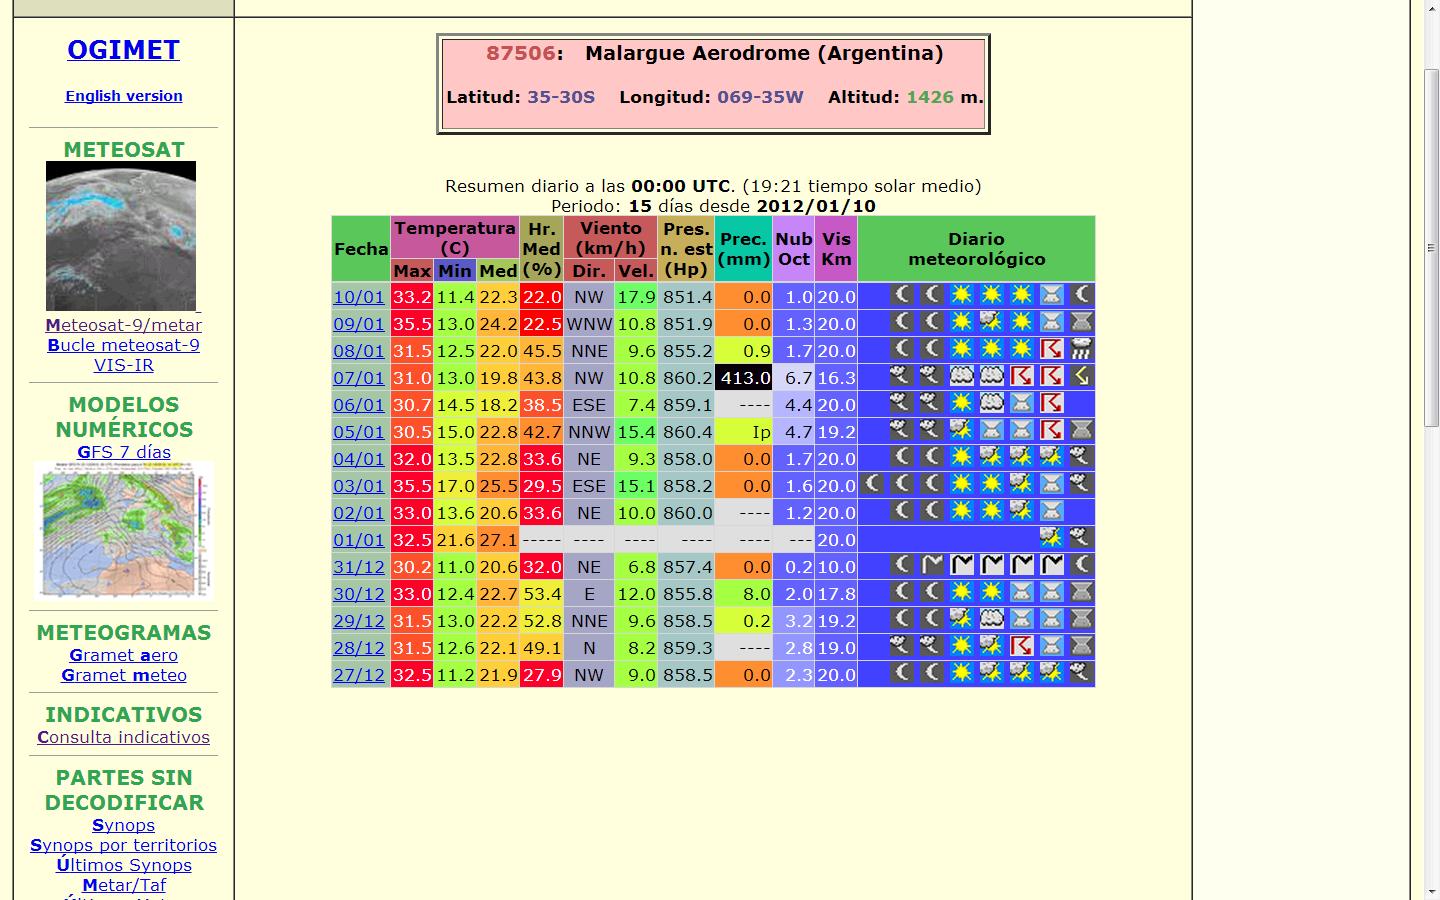The width and height of the screenshot is (1440, 900).
Task: Click the grey night anvil icon in the 30/12 row
Action: (1081, 592)
